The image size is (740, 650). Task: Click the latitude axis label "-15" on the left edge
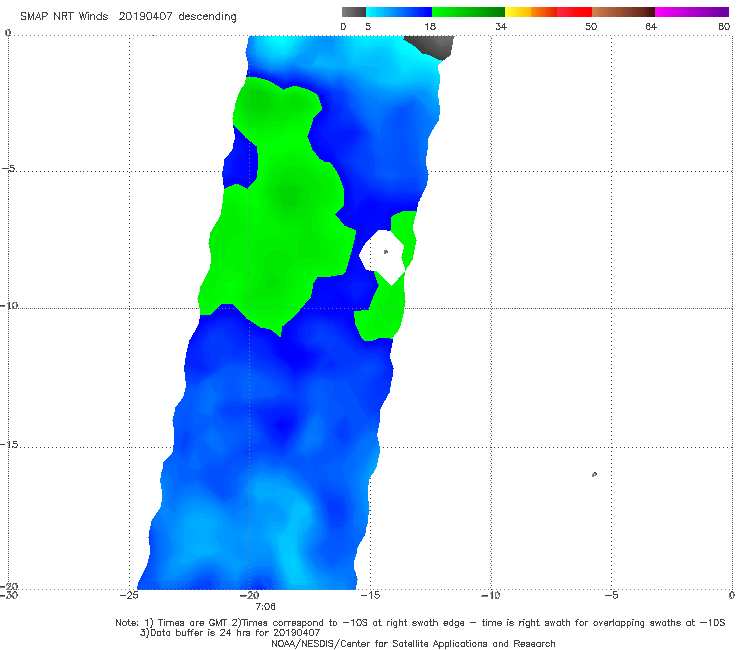[9, 445]
